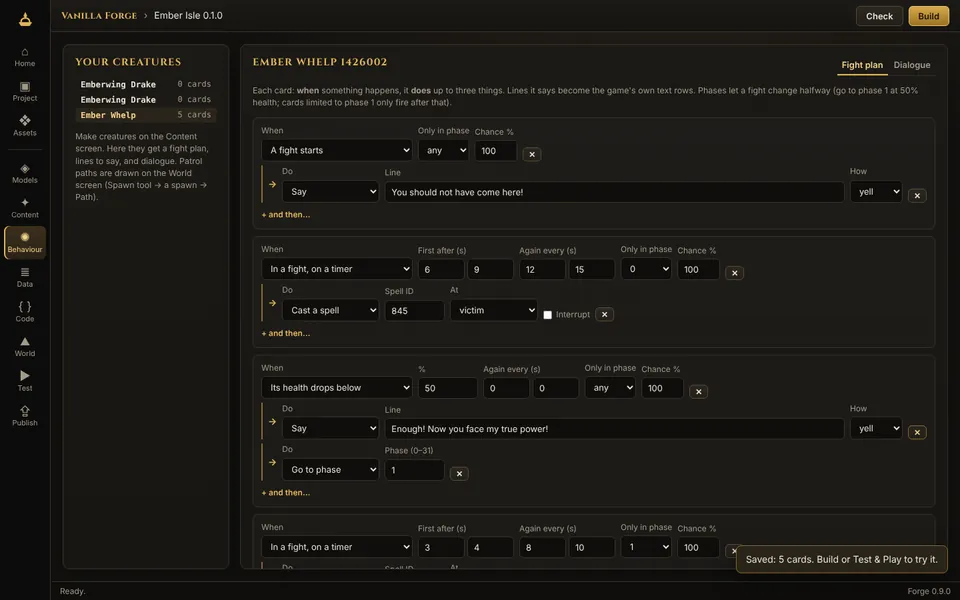The height and width of the screenshot is (600, 960).
Task: Add '+ and then...' to fight starts card
Action: click(286, 215)
